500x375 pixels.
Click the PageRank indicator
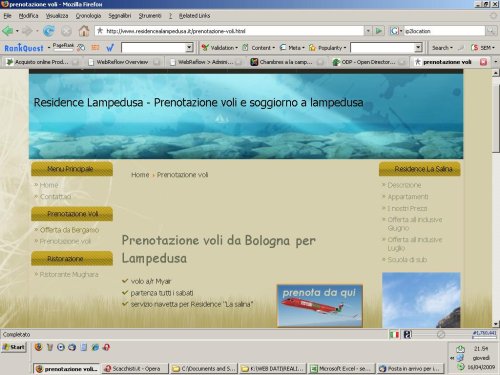pyautogui.click(x=63, y=47)
